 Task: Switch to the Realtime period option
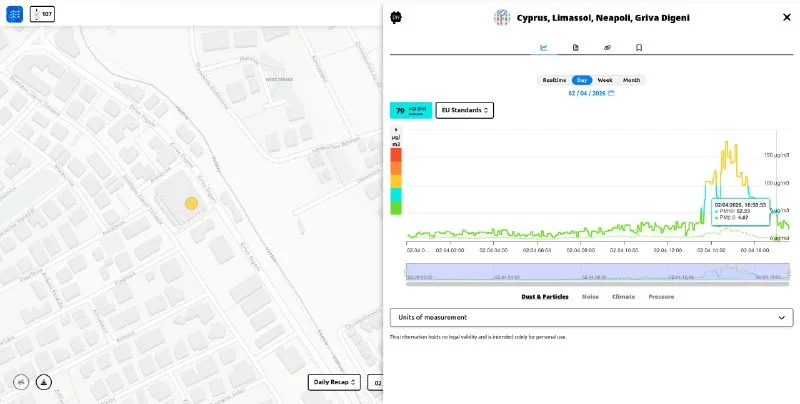point(554,80)
